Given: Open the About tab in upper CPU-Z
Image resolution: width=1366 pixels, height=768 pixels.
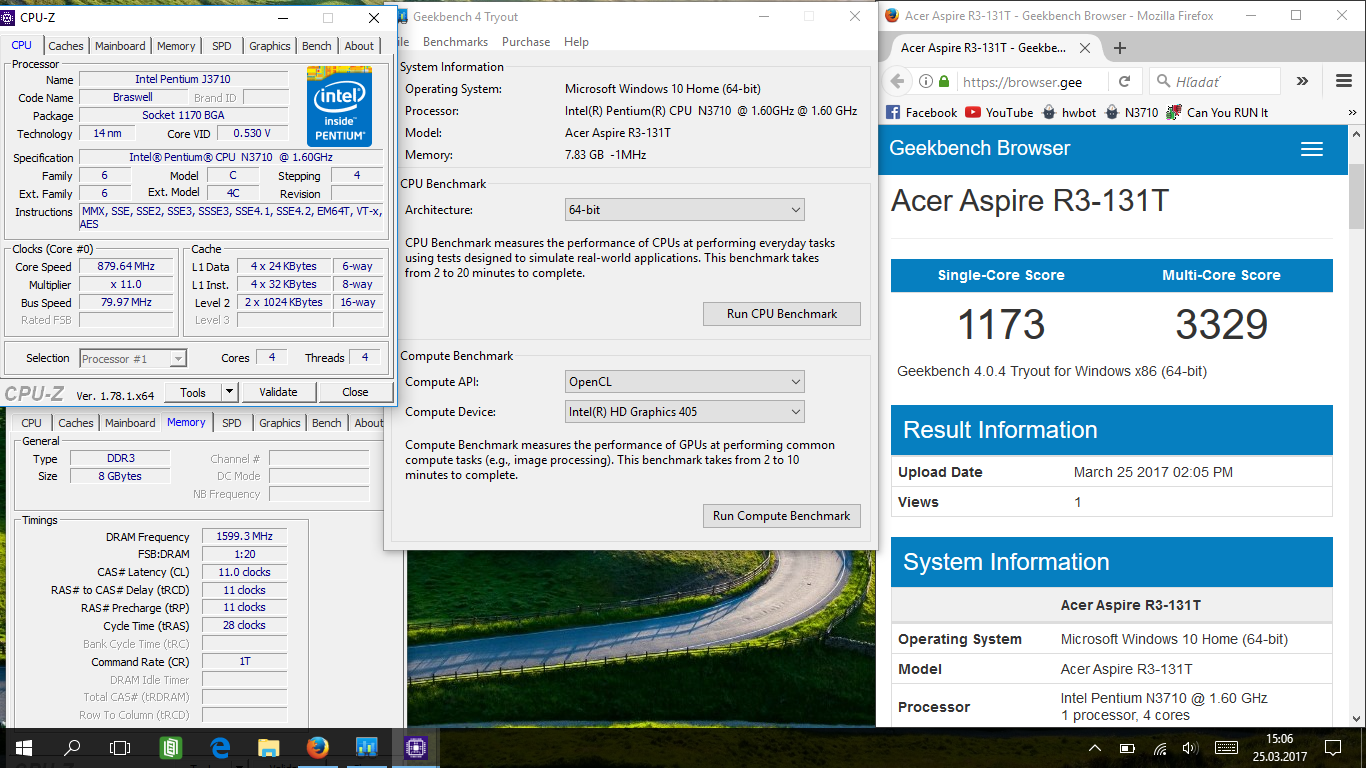Looking at the screenshot, I should pyautogui.click(x=359, y=46).
